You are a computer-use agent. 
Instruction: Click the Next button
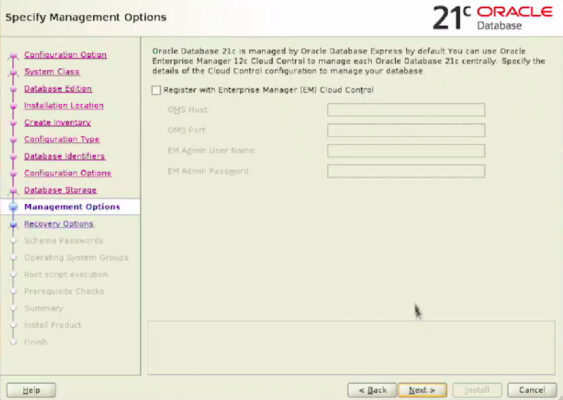pos(423,390)
